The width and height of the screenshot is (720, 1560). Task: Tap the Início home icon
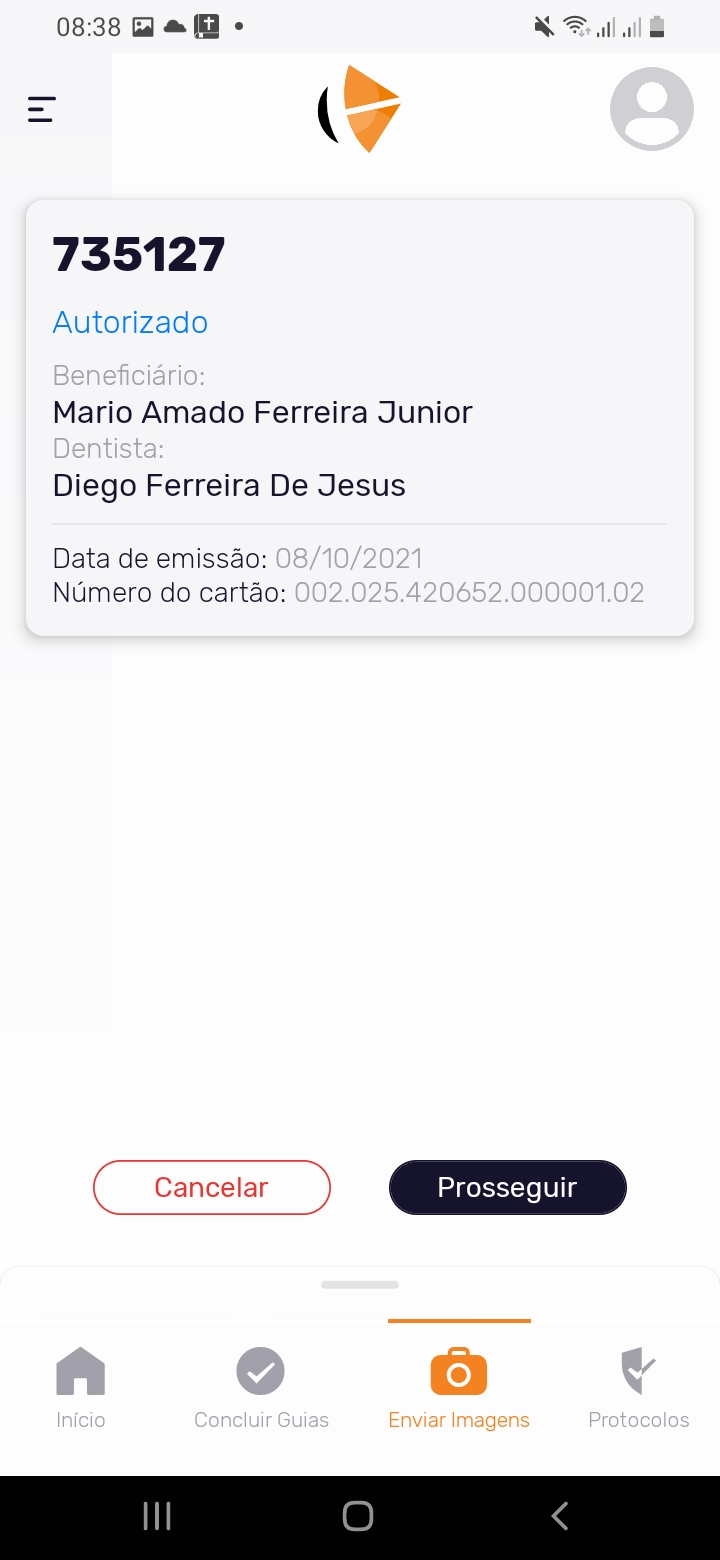click(x=81, y=1371)
